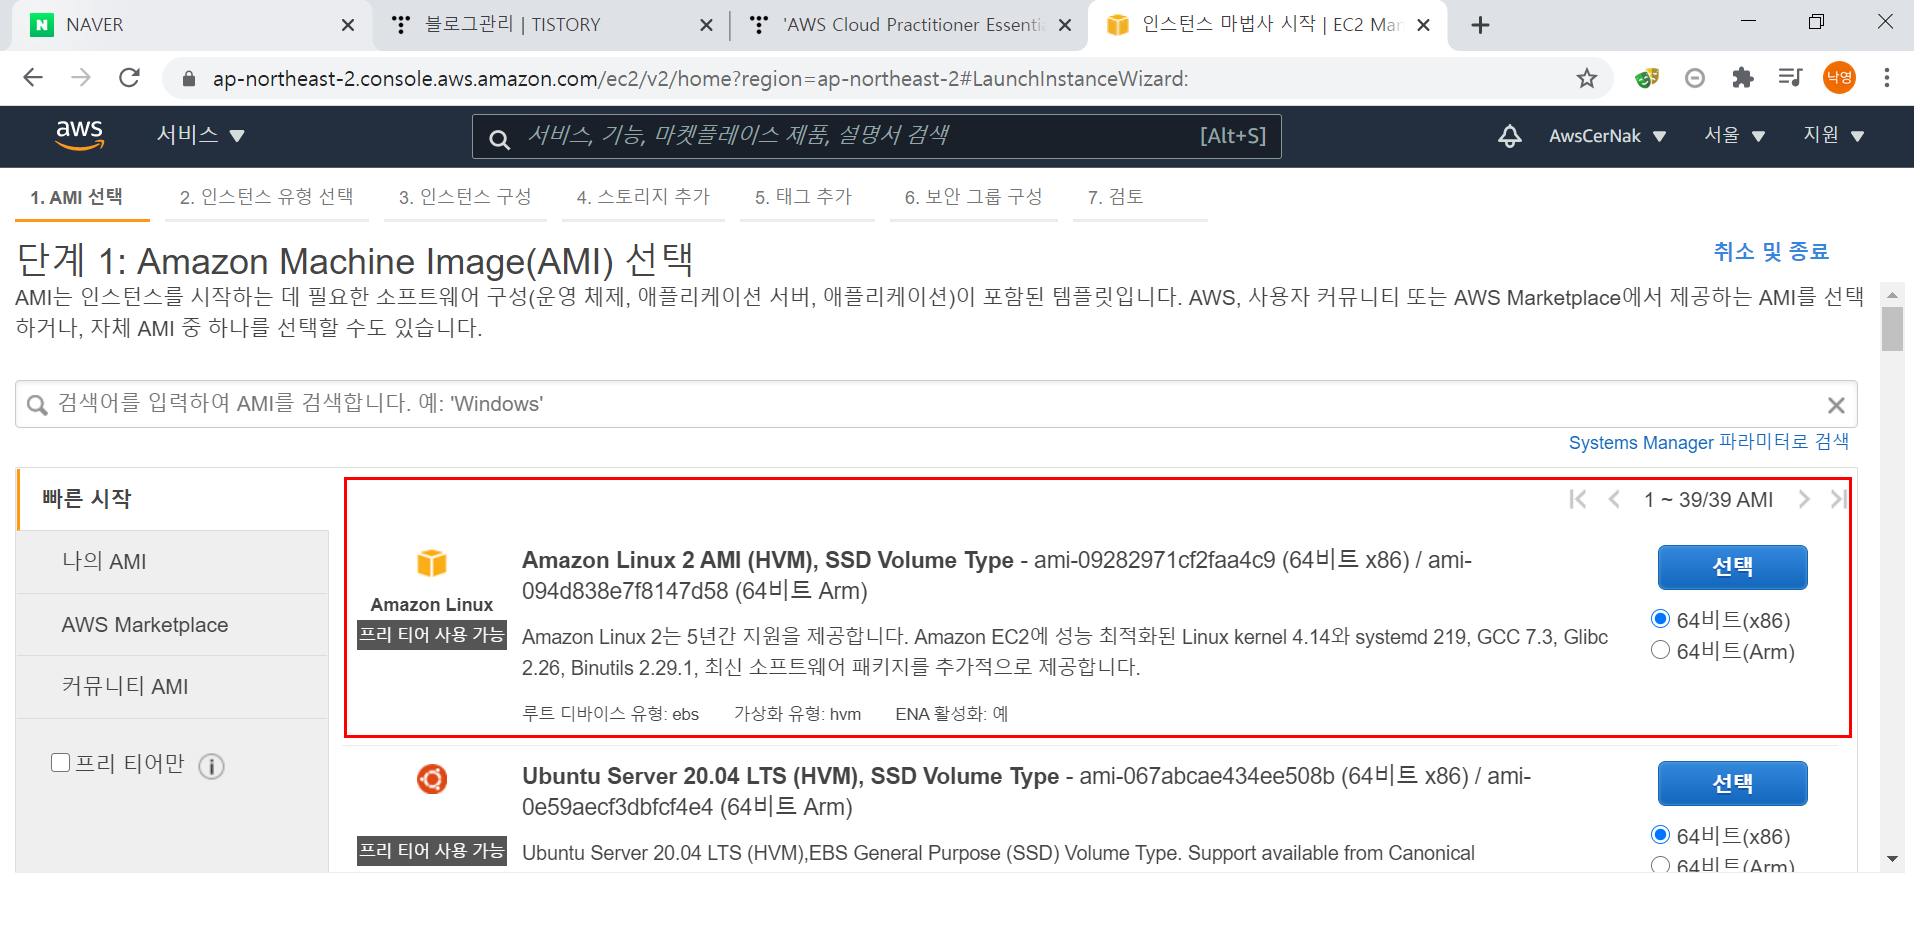
Task: Close the AWS Cloud Practitioner tab
Action: click(x=1065, y=25)
